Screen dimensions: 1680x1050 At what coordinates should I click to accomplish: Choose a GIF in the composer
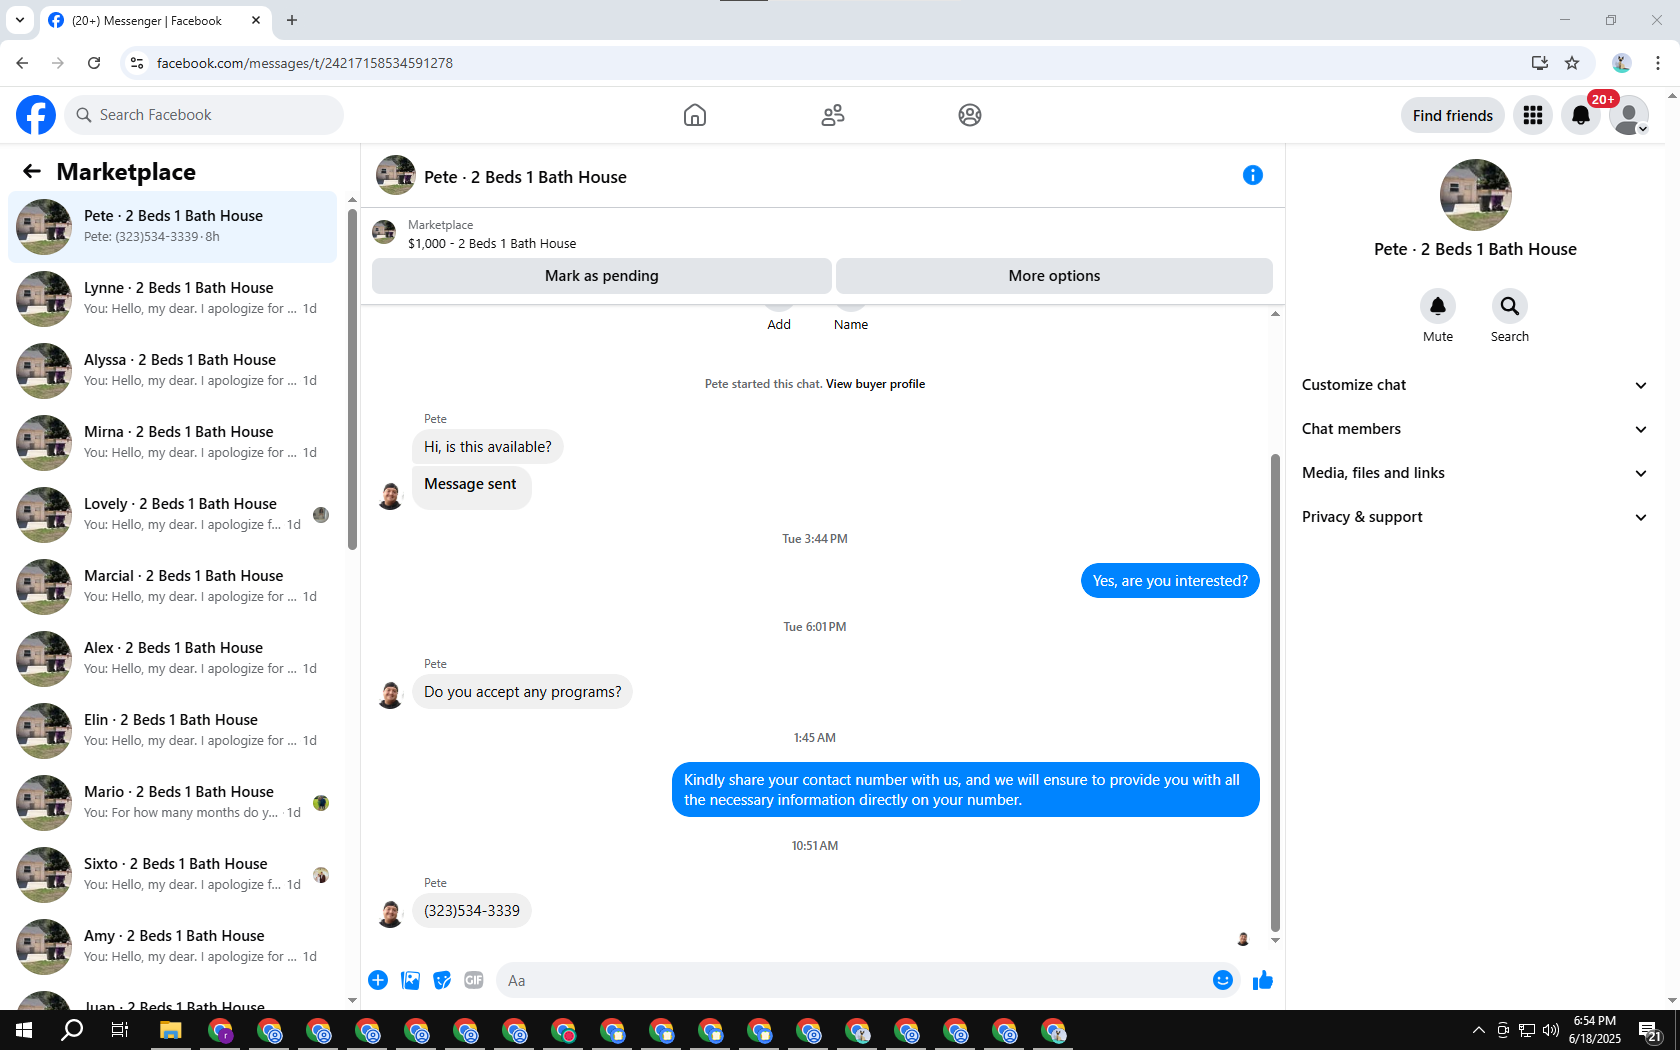pos(474,980)
